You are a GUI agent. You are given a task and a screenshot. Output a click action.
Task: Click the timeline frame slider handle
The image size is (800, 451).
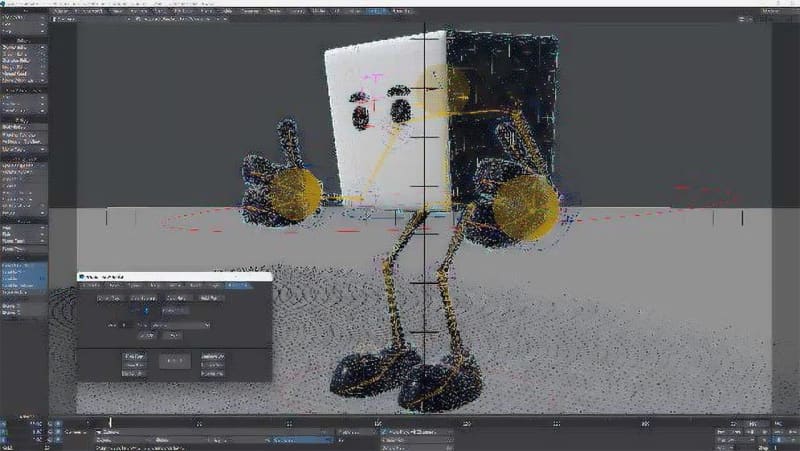pyautogui.click(x=110, y=422)
